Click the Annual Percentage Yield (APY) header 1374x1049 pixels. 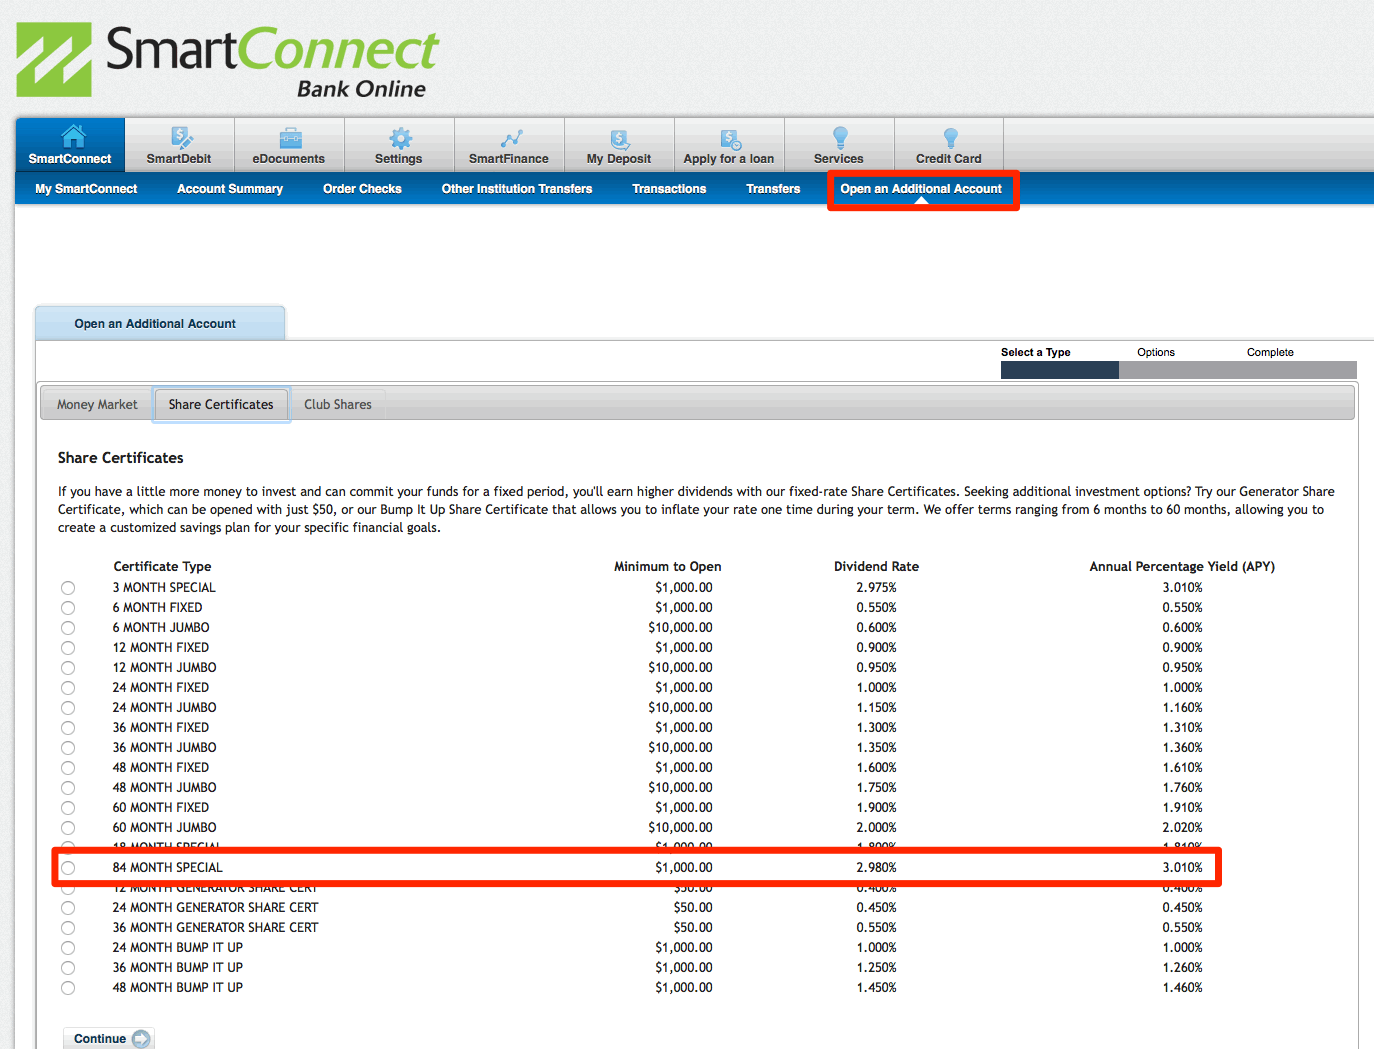1182,566
